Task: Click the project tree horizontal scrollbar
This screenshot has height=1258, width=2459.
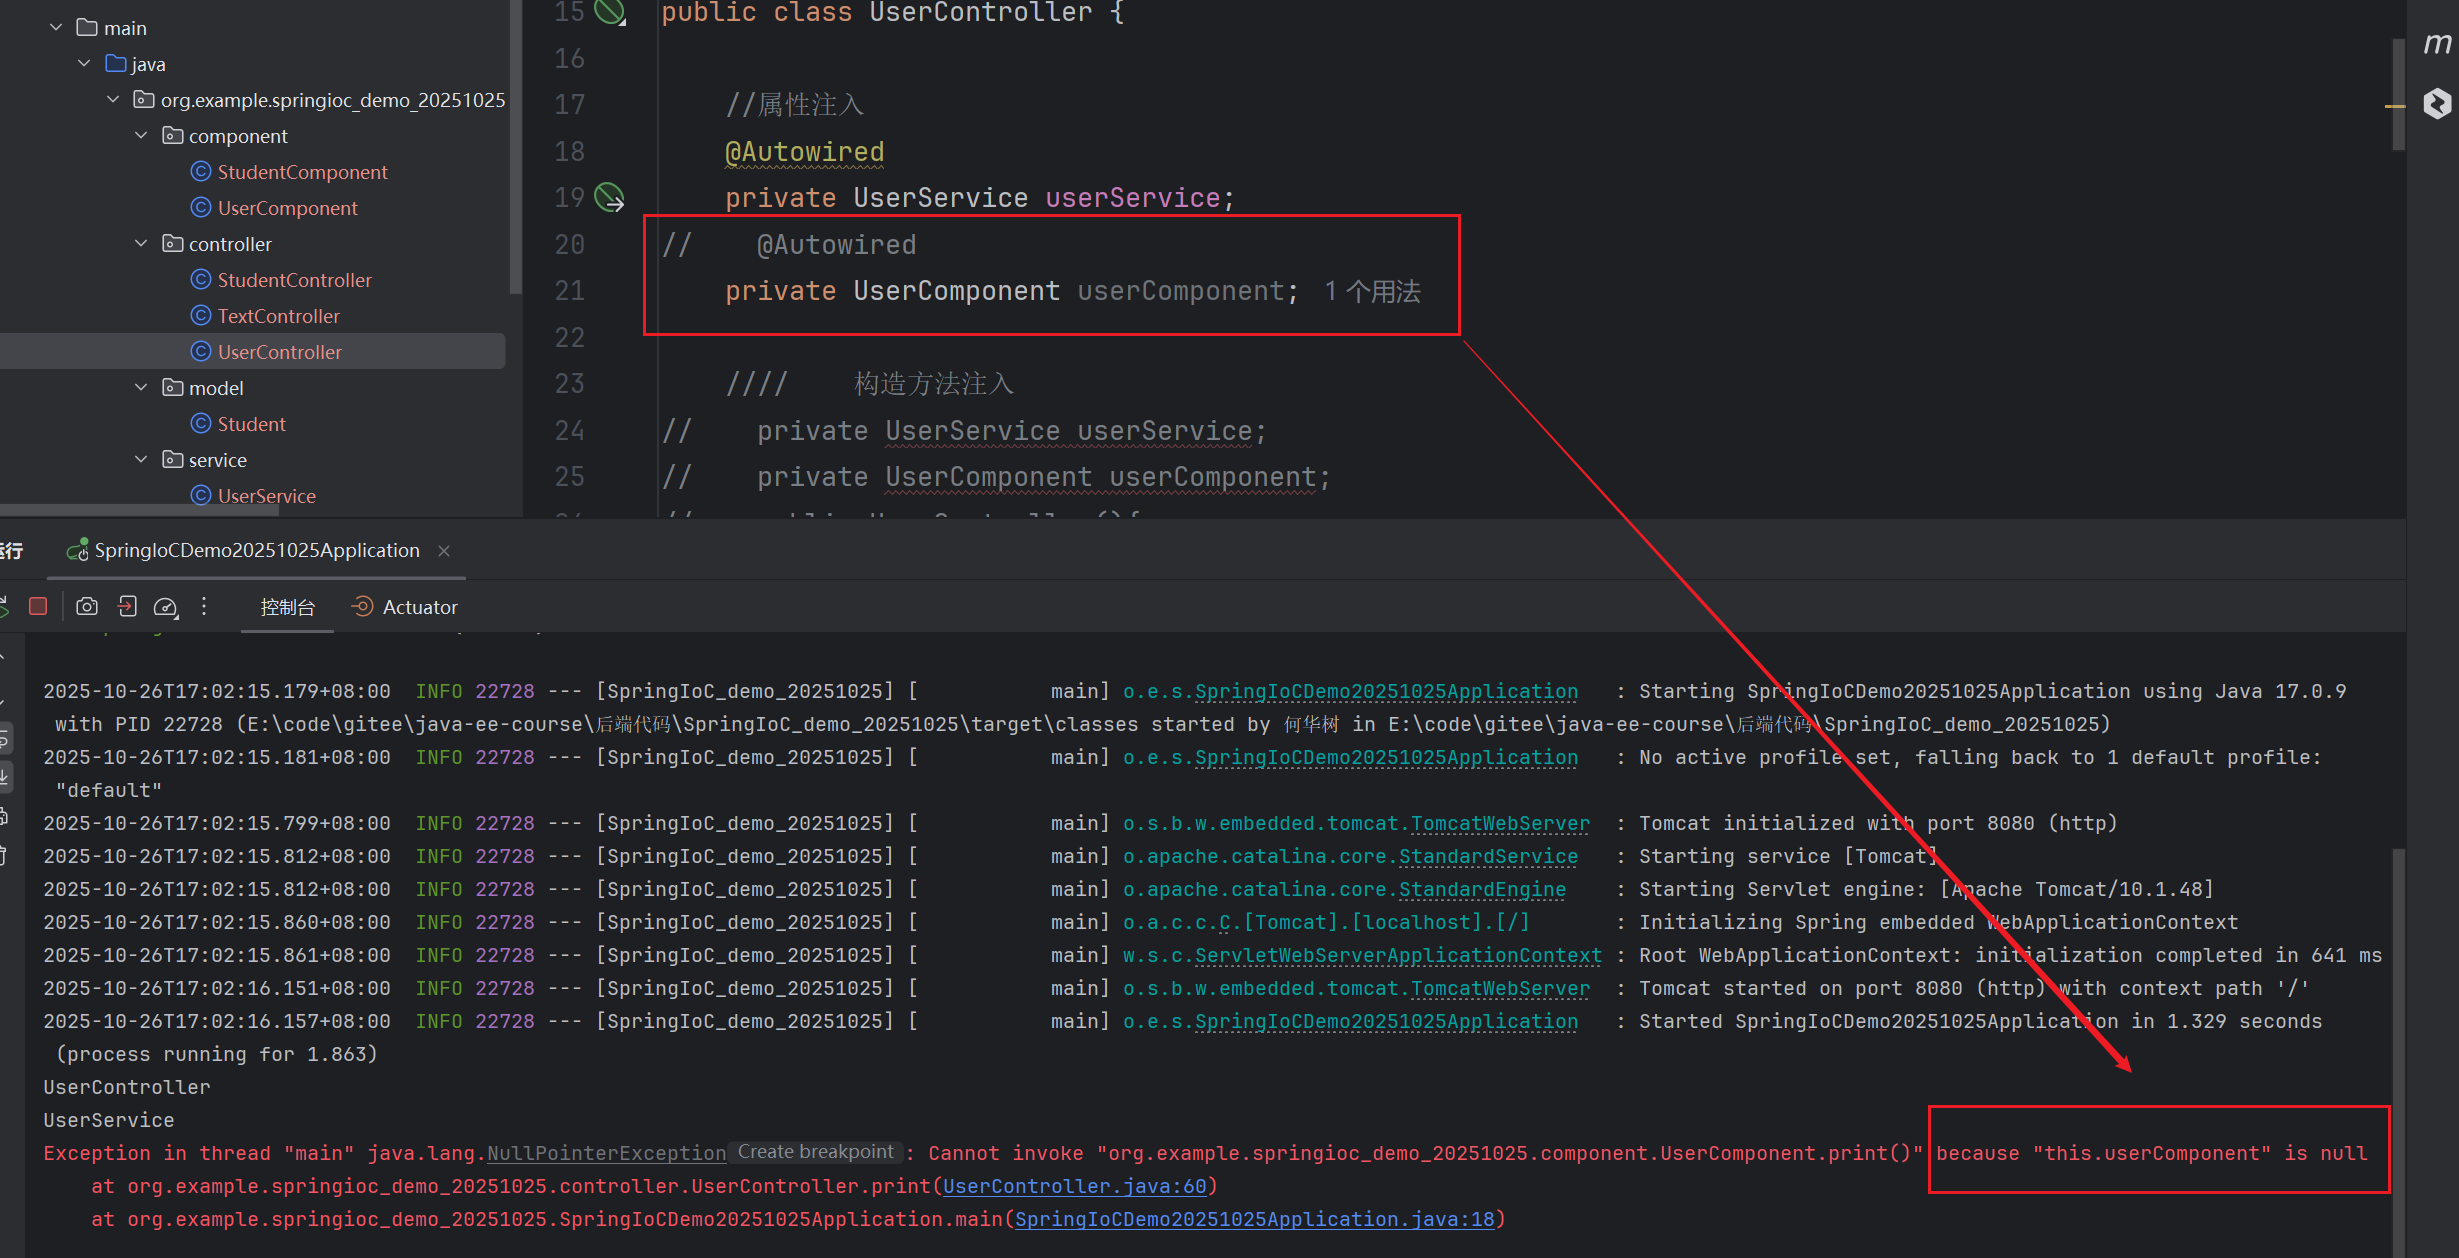Action: [x=140, y=509]
